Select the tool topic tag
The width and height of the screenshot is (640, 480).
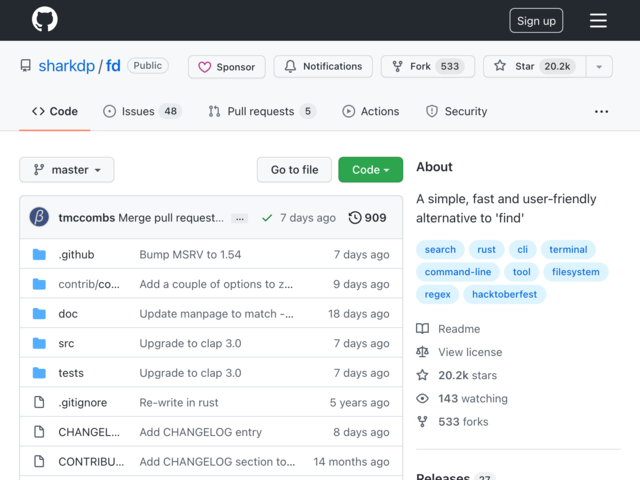pyautogui.click(x=521, y=272)
